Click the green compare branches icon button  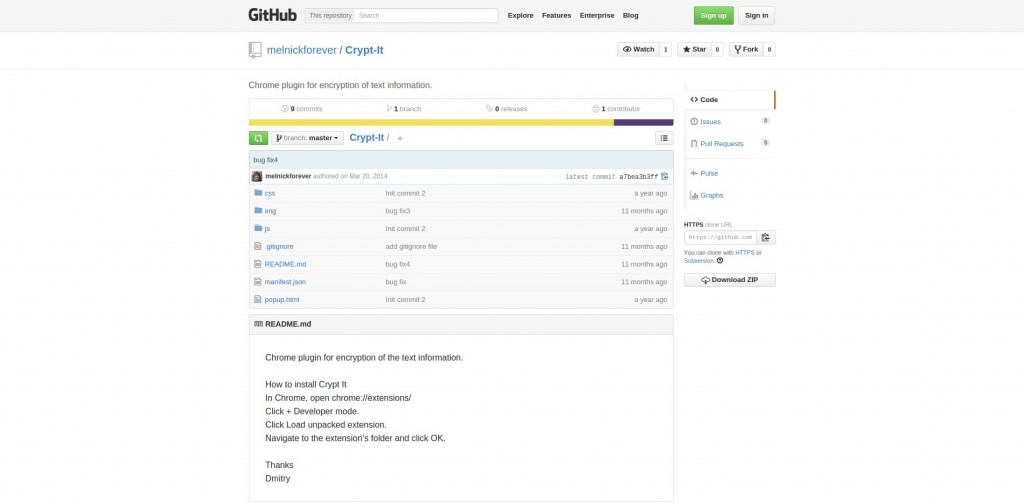click(x=258, y=138)
